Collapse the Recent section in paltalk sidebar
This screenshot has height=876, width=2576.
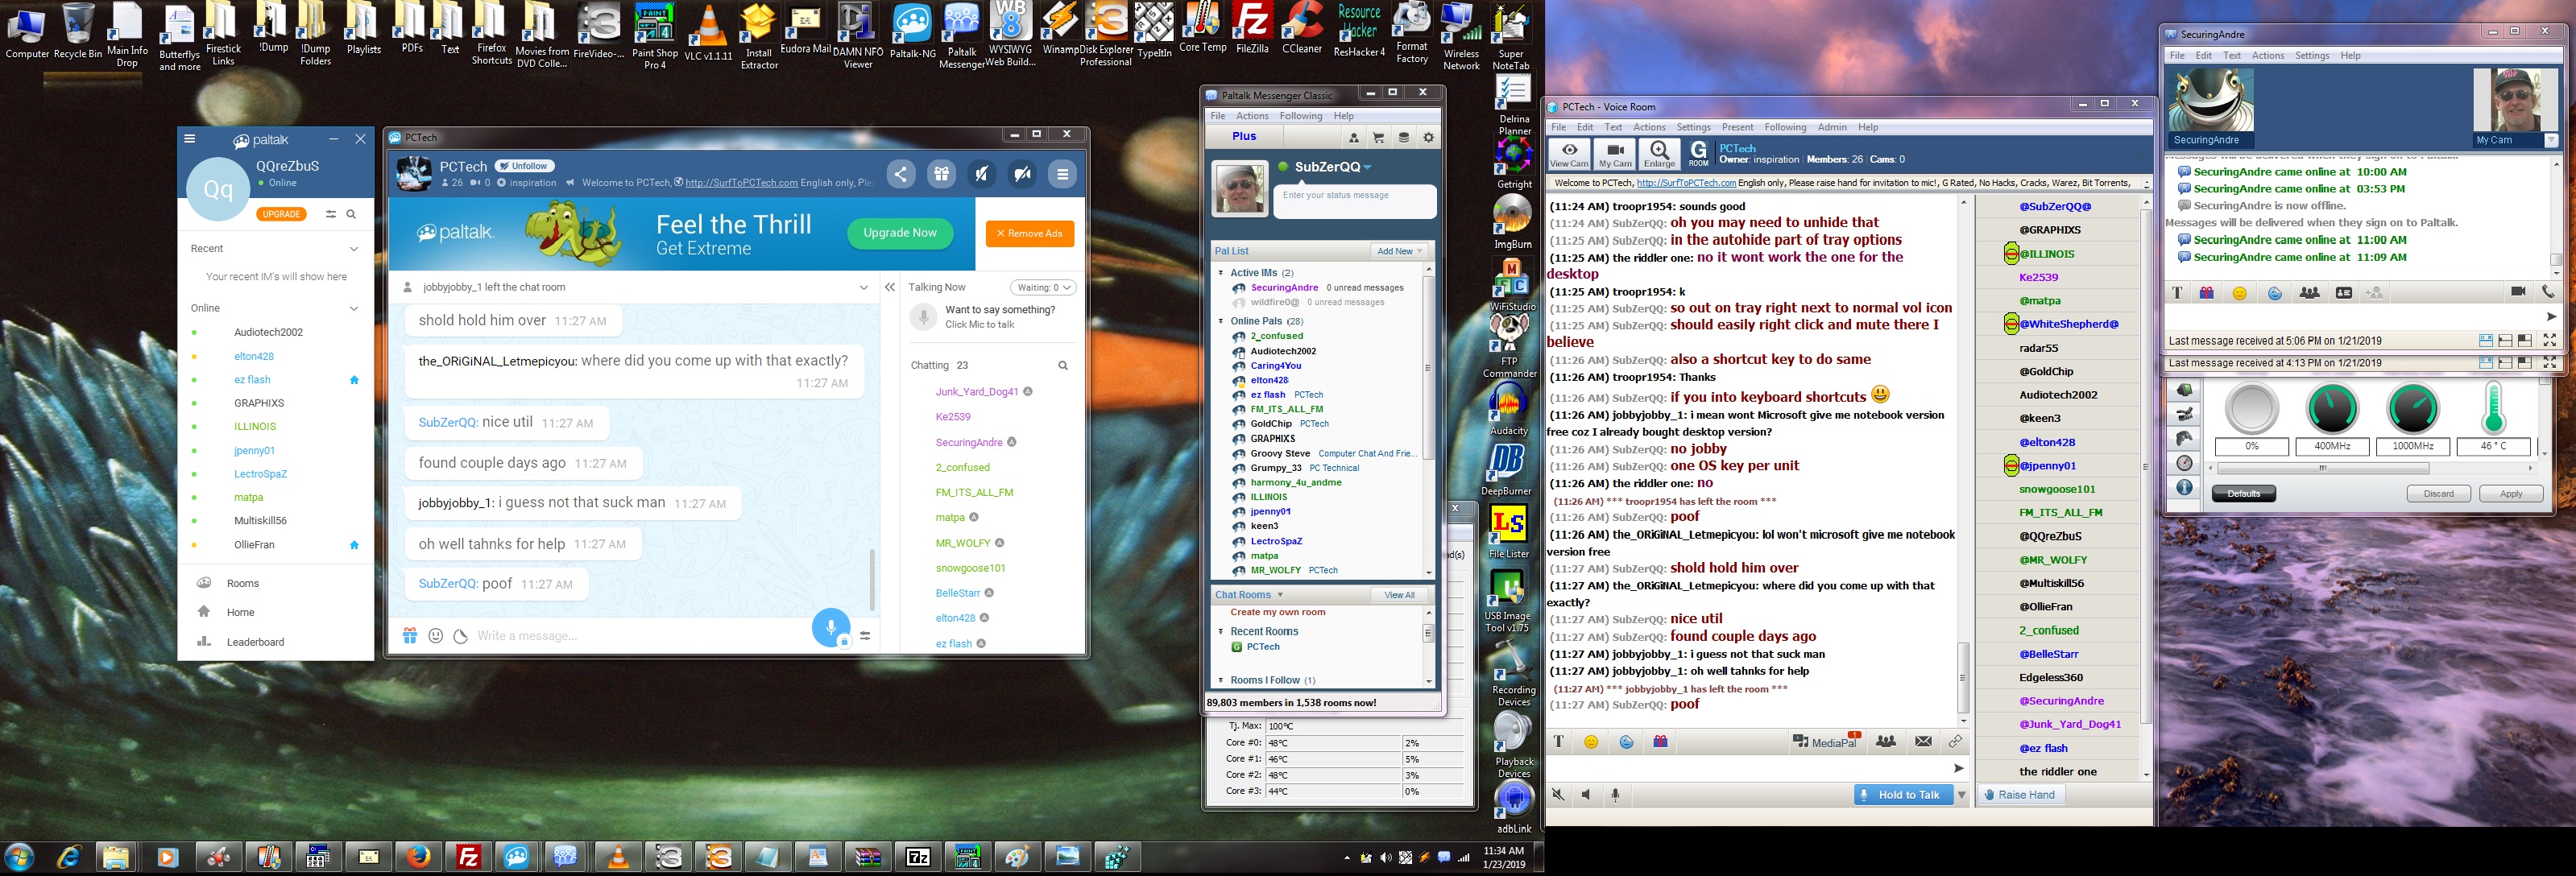point(353,248)
